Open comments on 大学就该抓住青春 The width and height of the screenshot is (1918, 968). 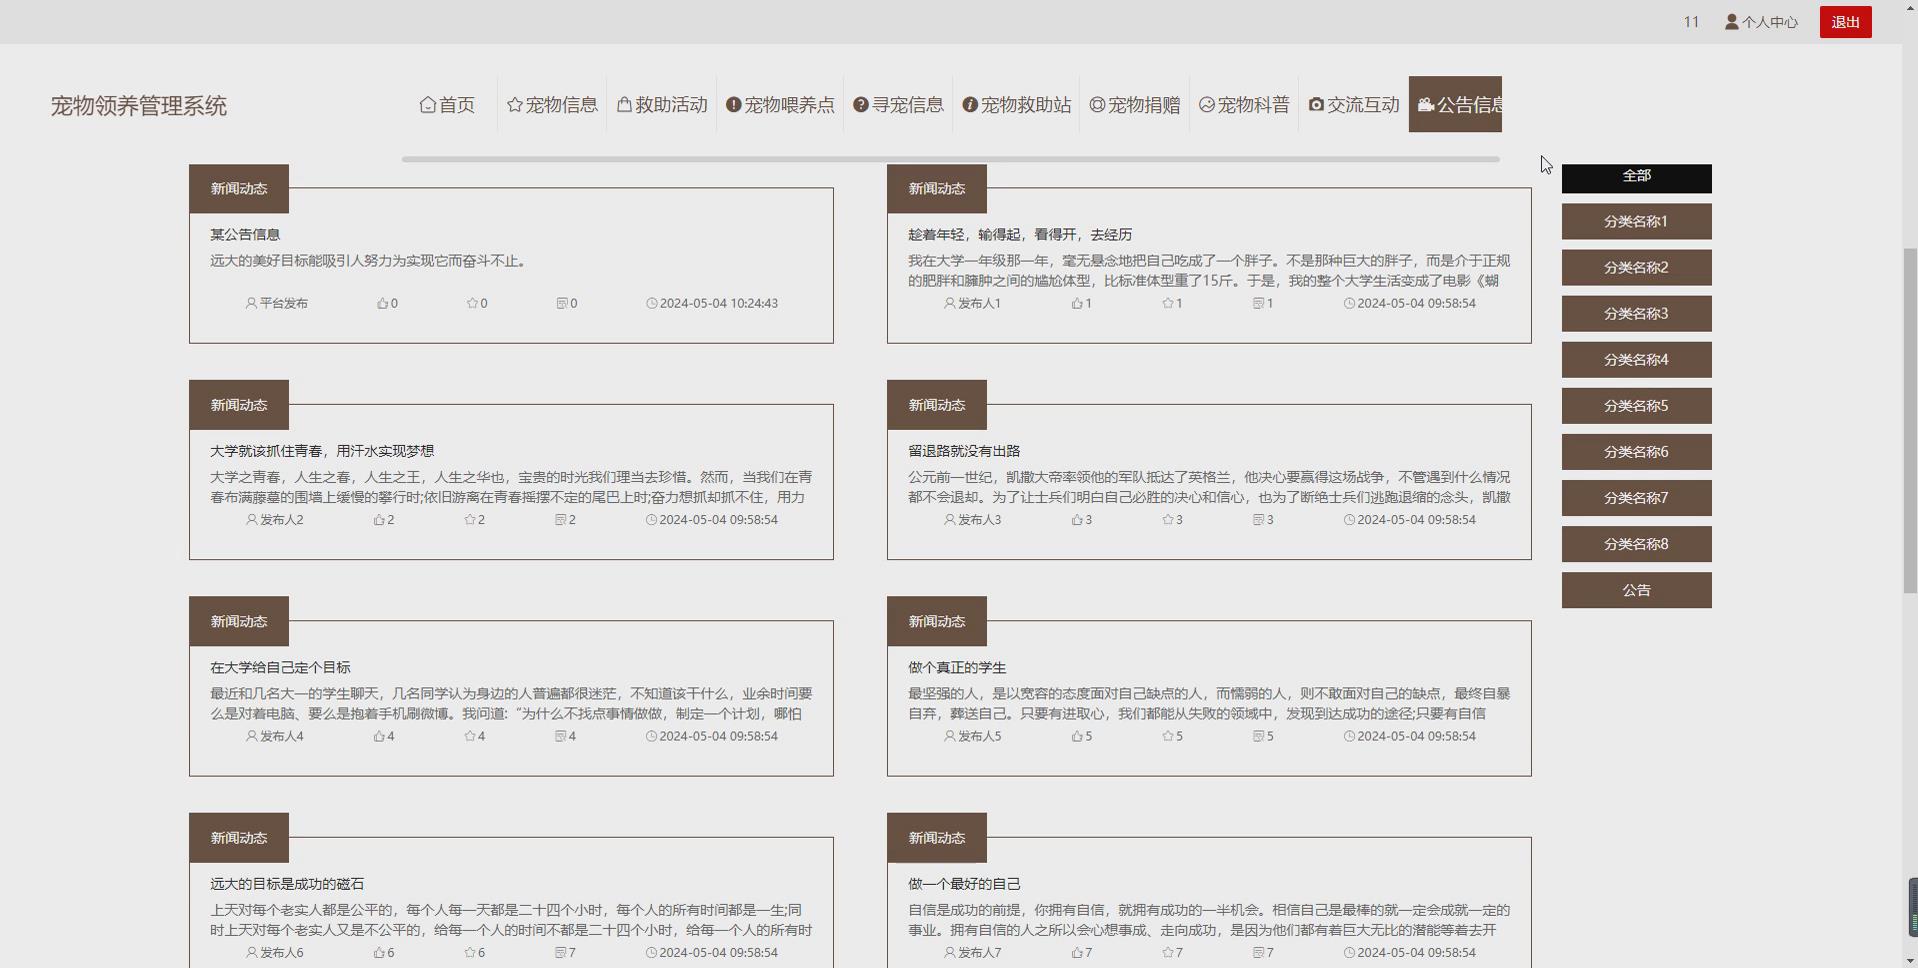click(x=561, y=519)
